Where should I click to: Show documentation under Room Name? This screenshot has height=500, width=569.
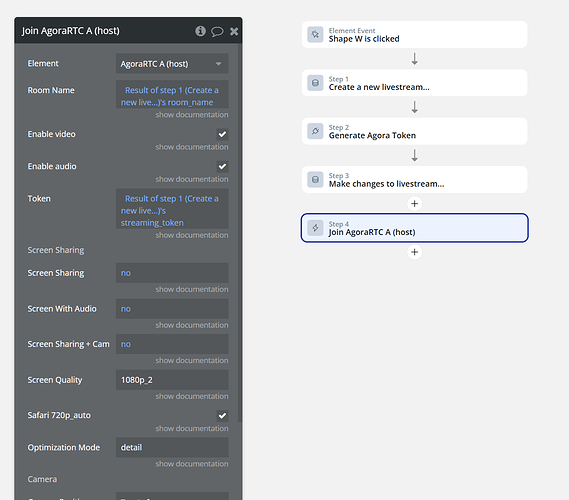pyautogui.click(x=192, y=115)
